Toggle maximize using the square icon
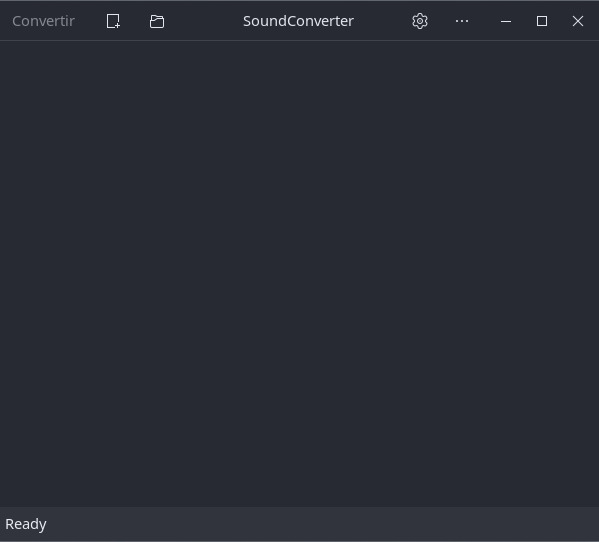Viewport: 599px width, 542px height. click(x=542, y=21)
